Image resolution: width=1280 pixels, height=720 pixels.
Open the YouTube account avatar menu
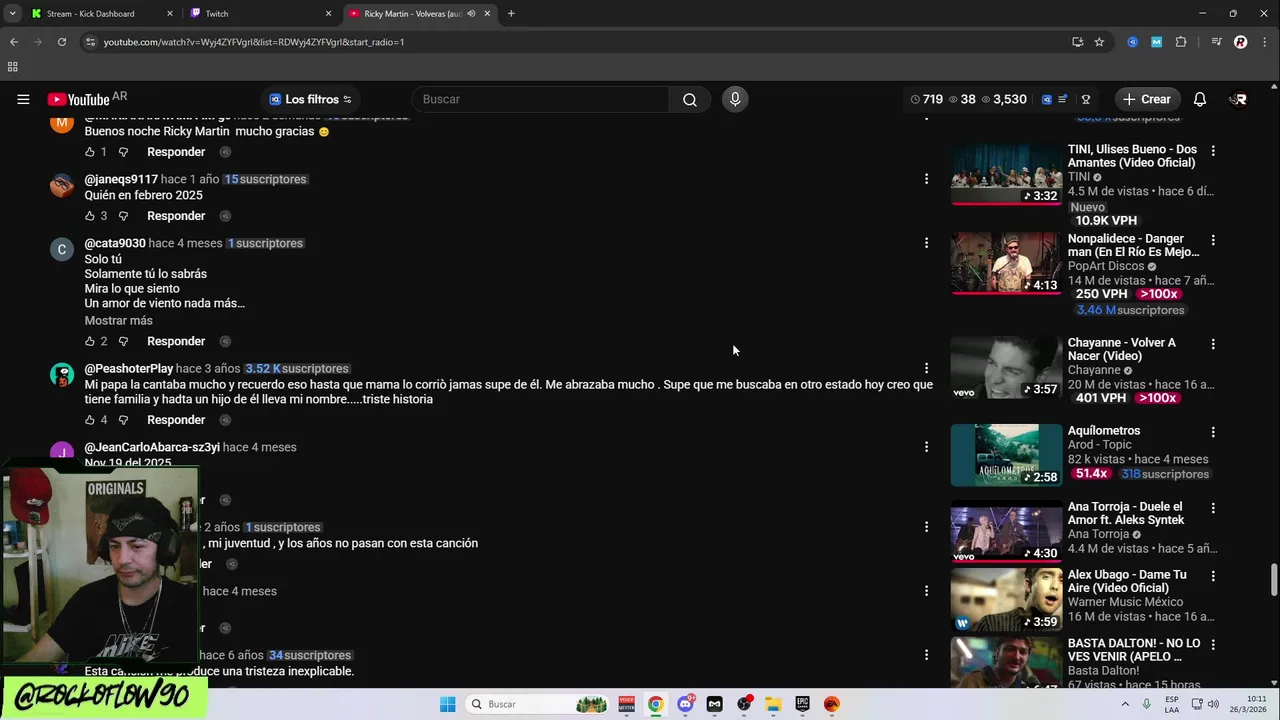(x=1239, y=99)
